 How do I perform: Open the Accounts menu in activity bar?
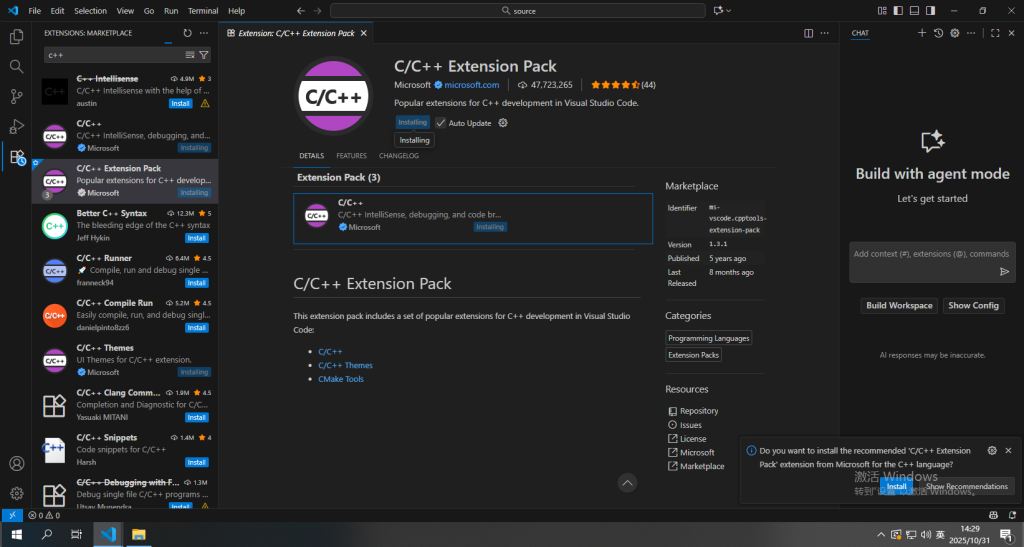click(16, 464)
